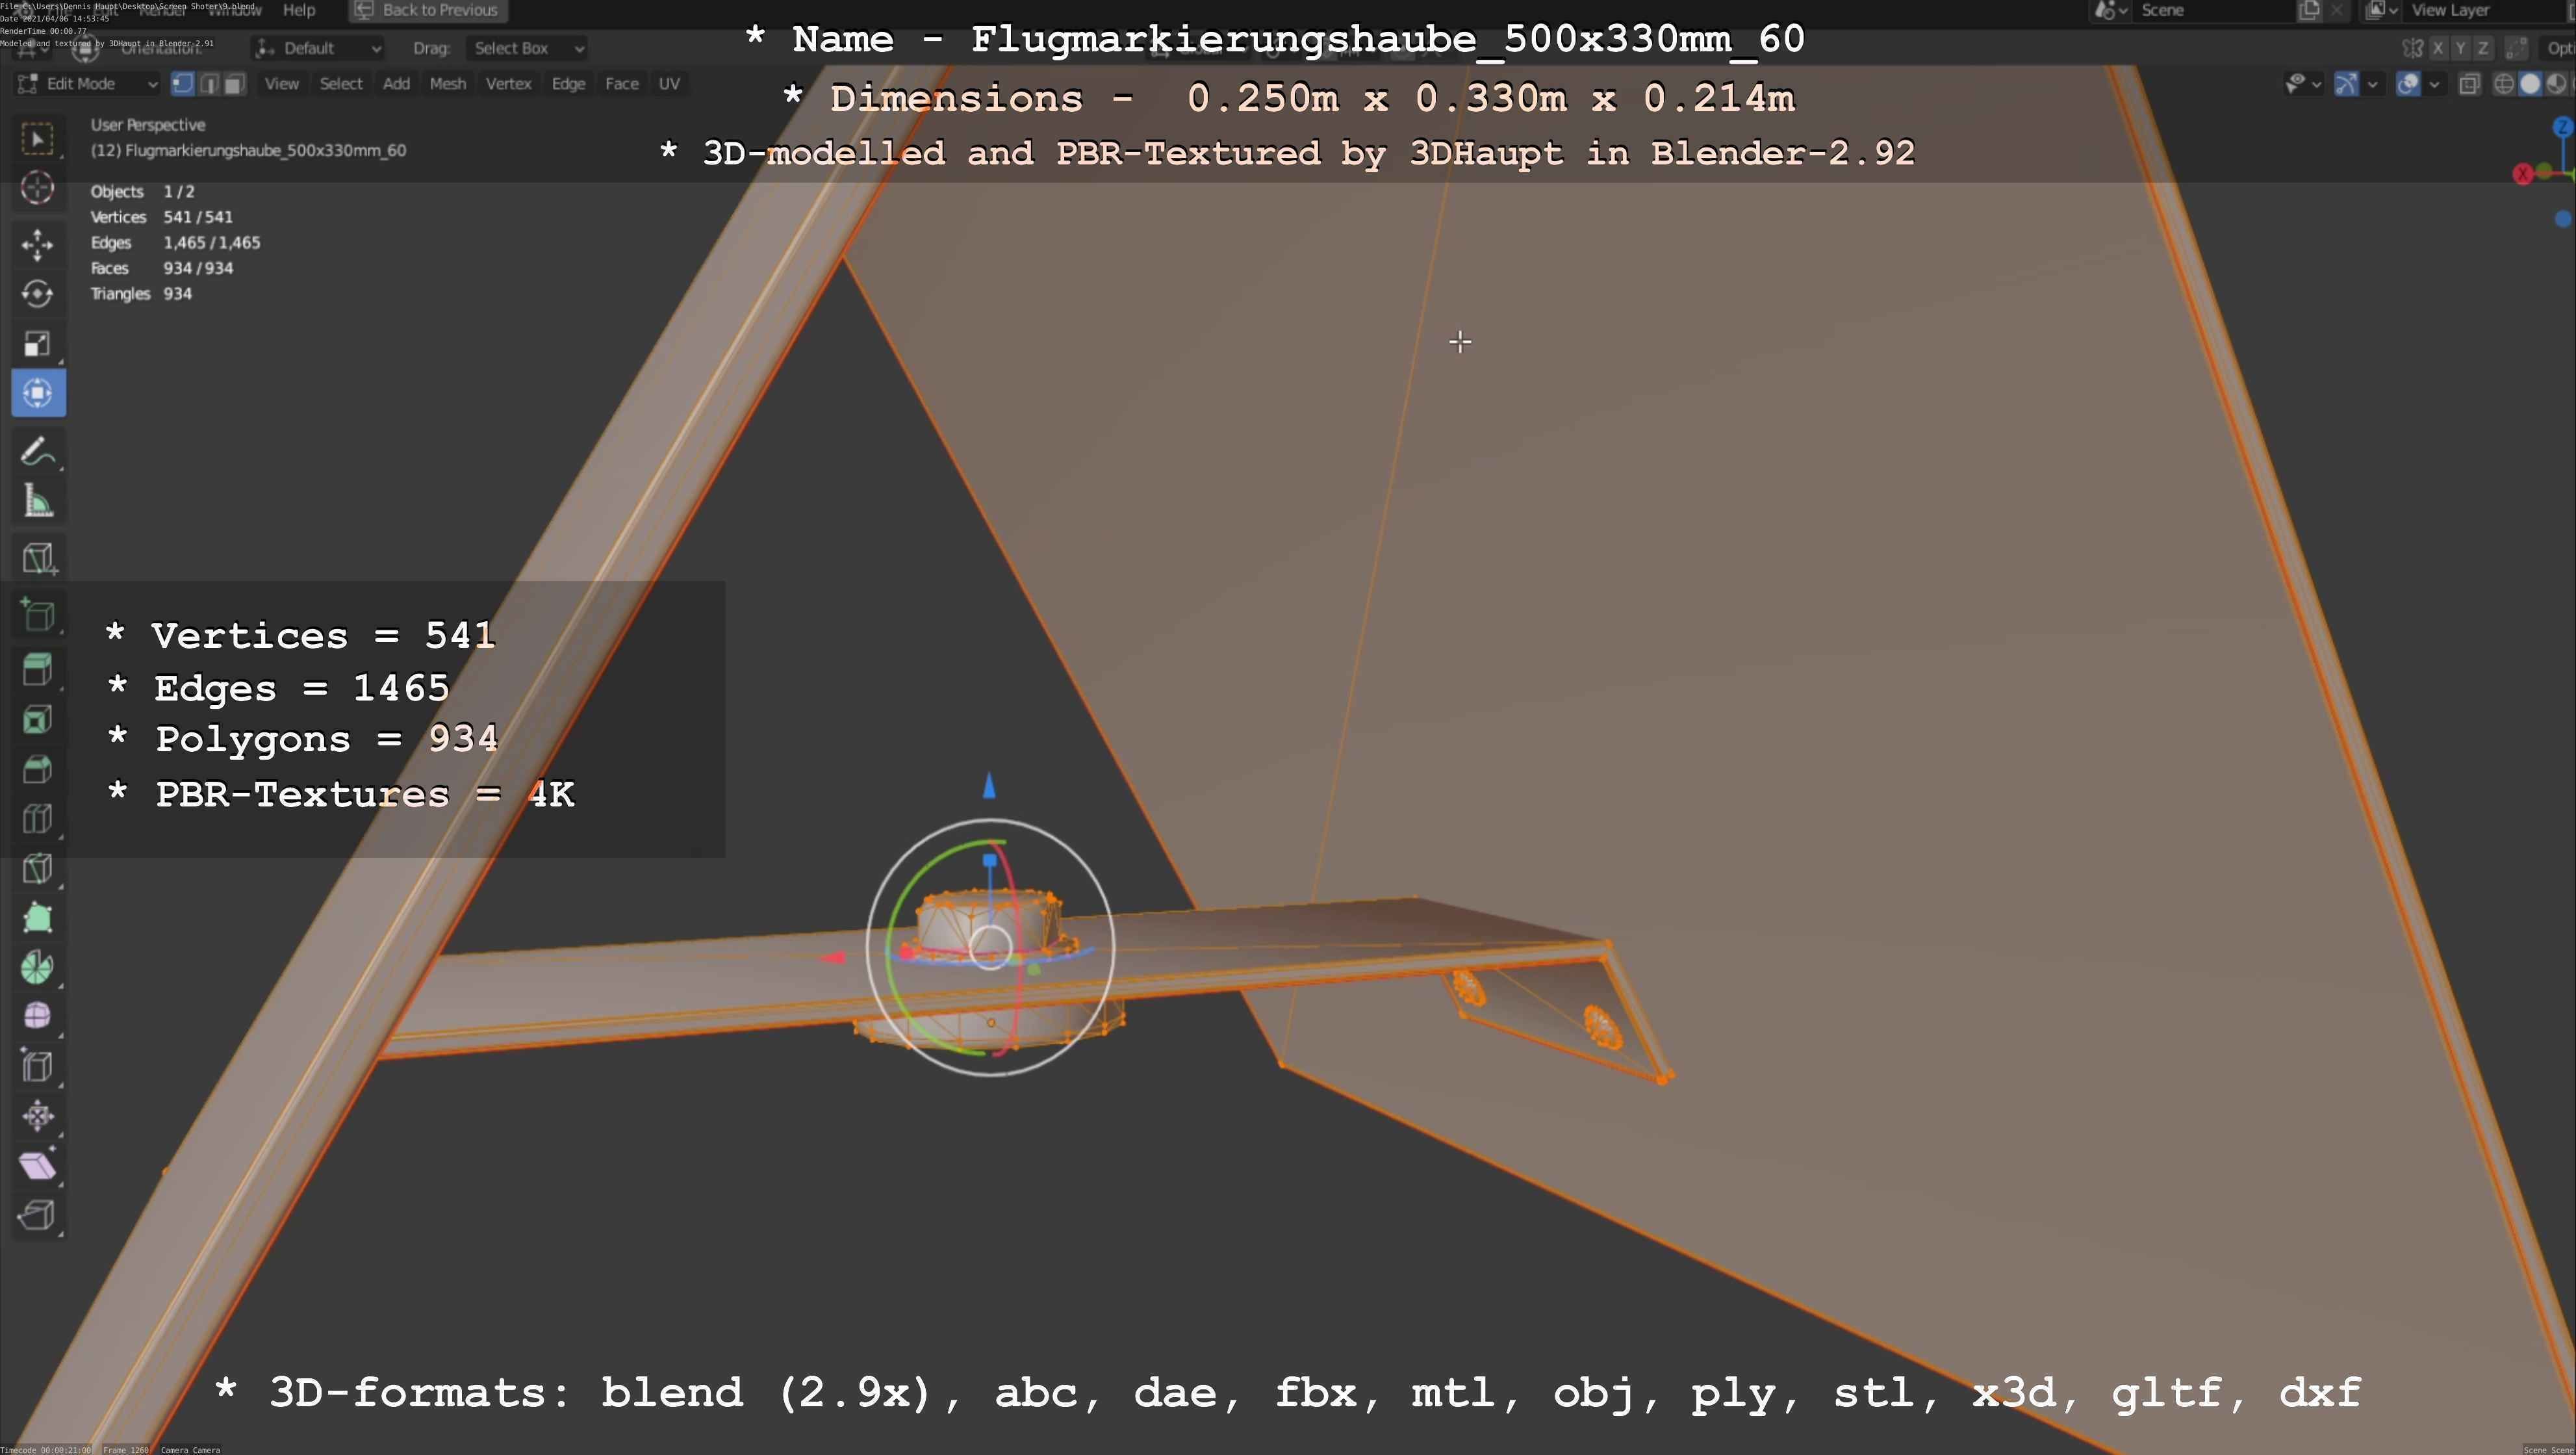Open the Select menu

[341, 84]
